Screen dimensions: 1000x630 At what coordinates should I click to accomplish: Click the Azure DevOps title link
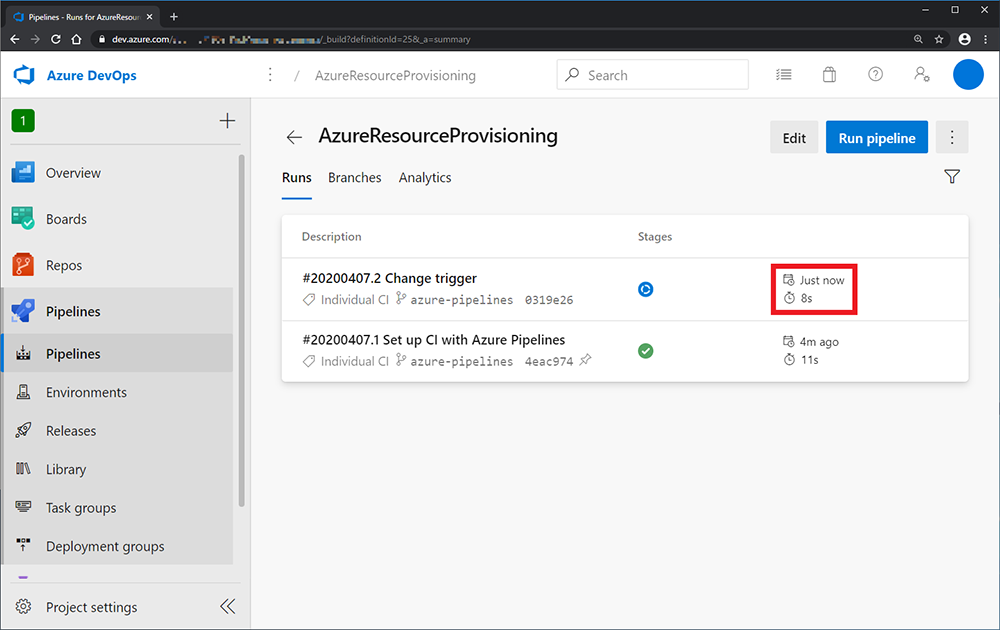pos(92,75)
